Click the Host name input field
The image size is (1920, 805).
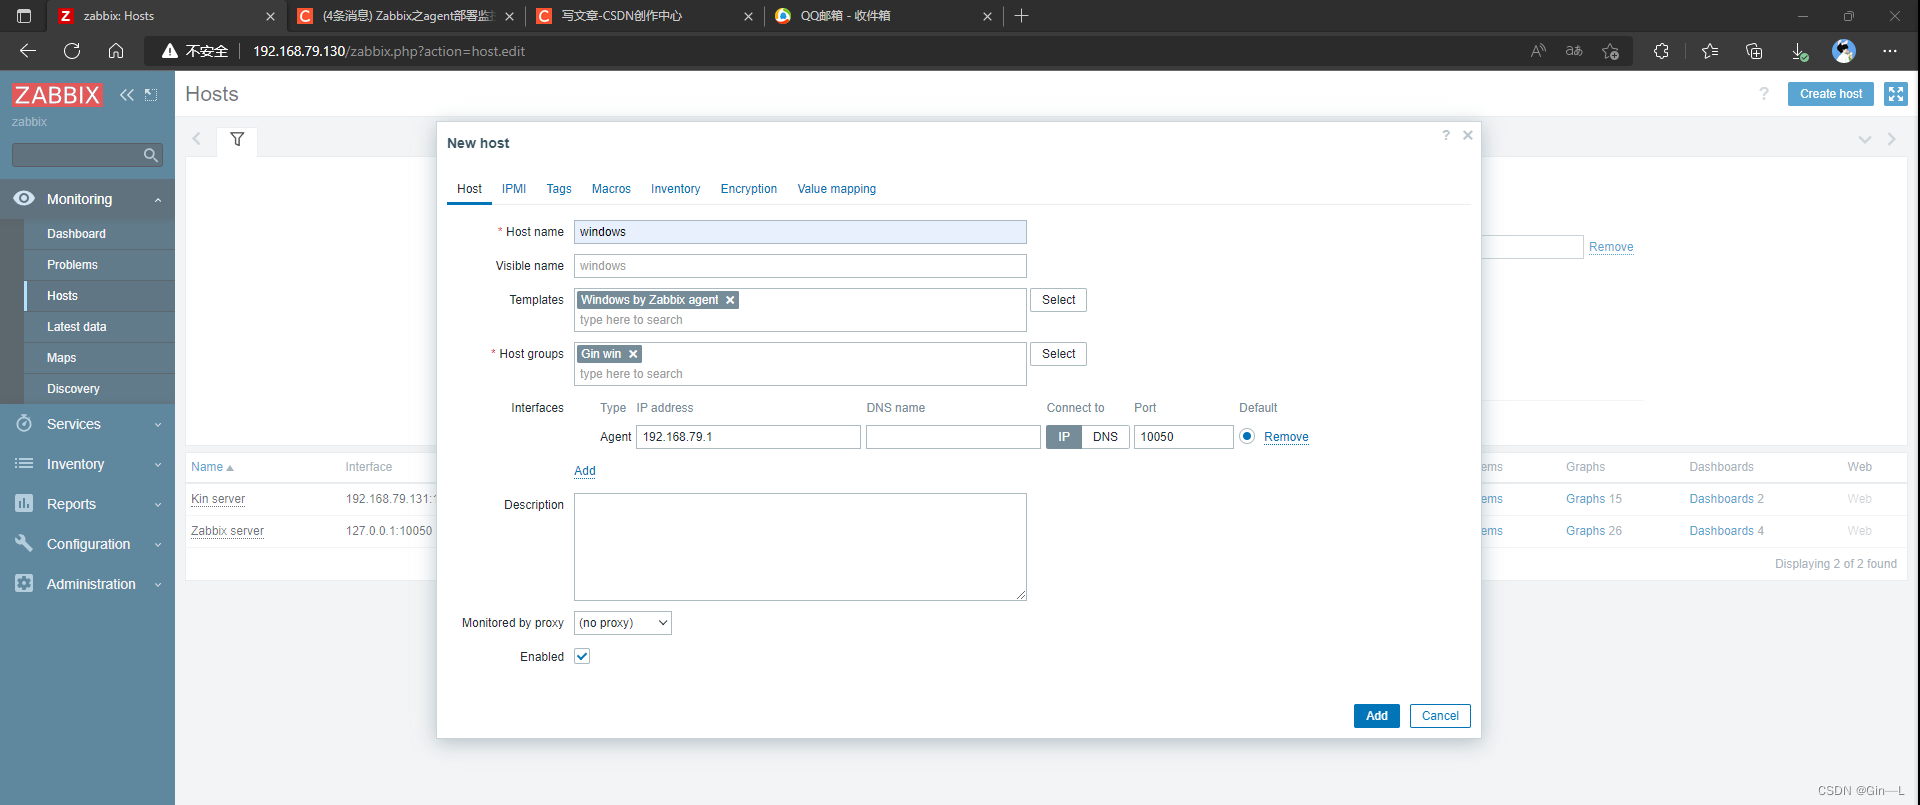pos(800,232)
